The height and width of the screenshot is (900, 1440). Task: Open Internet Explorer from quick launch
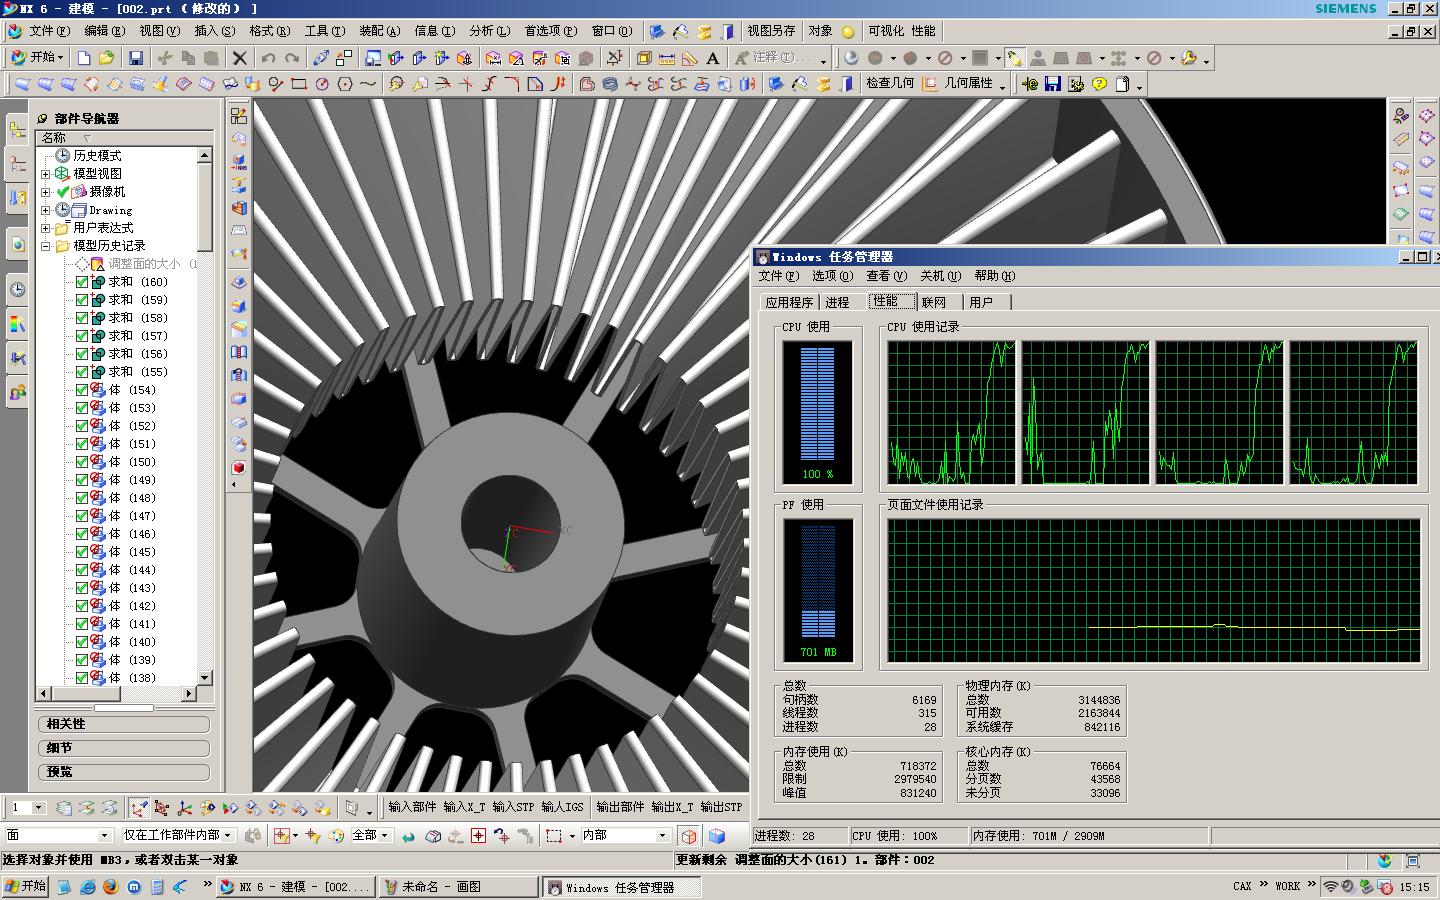[x=87, y=887]
